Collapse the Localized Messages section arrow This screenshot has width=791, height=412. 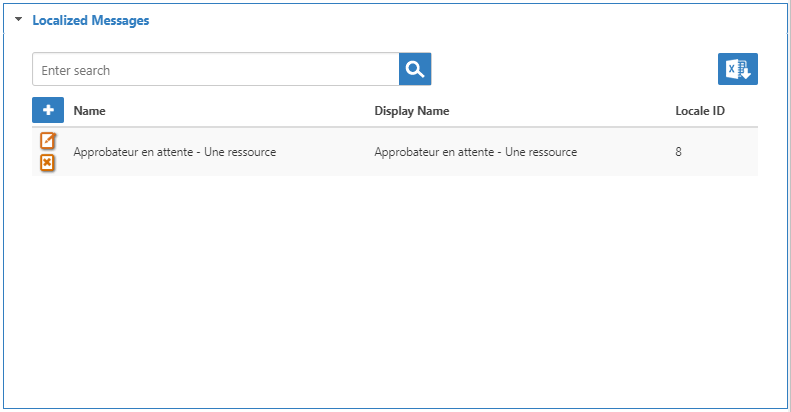pyautogui.click(x=18, y=21)
